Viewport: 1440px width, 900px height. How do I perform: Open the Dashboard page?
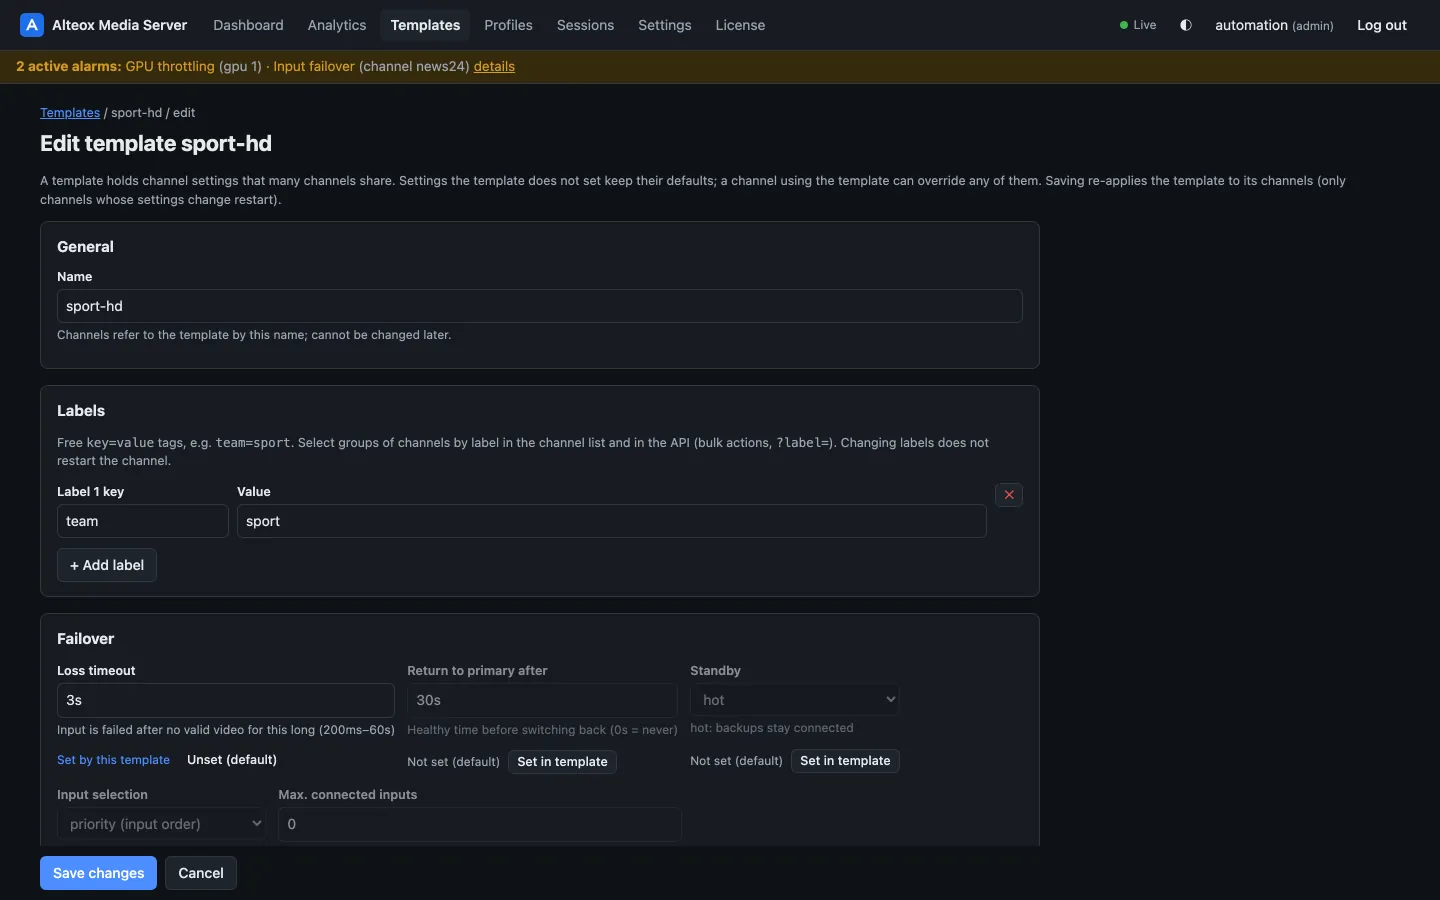248,25
